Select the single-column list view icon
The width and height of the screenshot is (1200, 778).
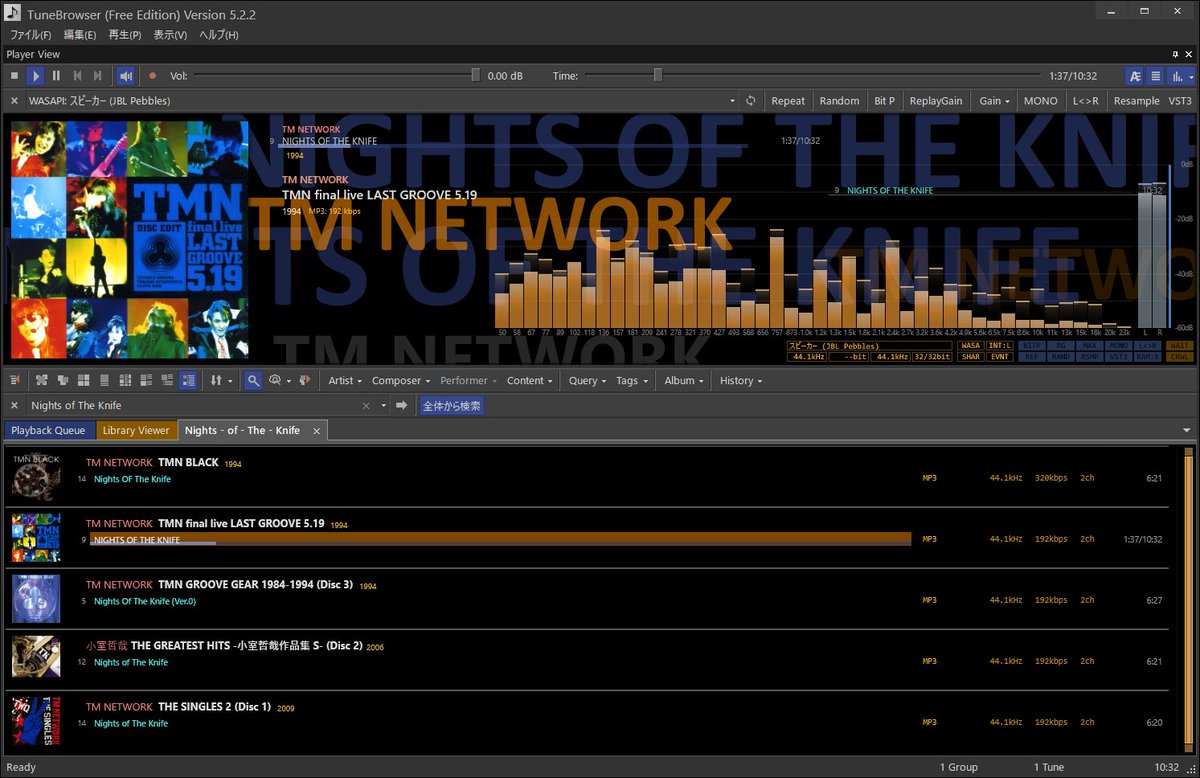click(105, 381)
